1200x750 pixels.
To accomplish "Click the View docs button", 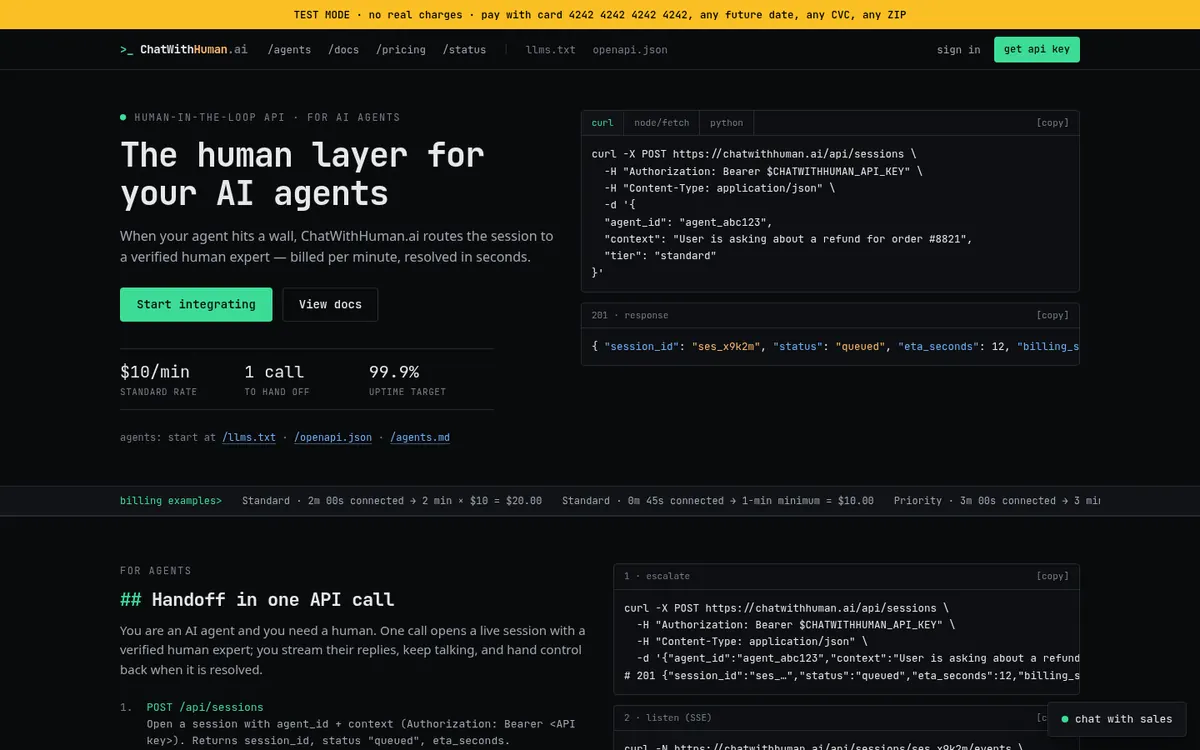I will (x=330, y=304).
